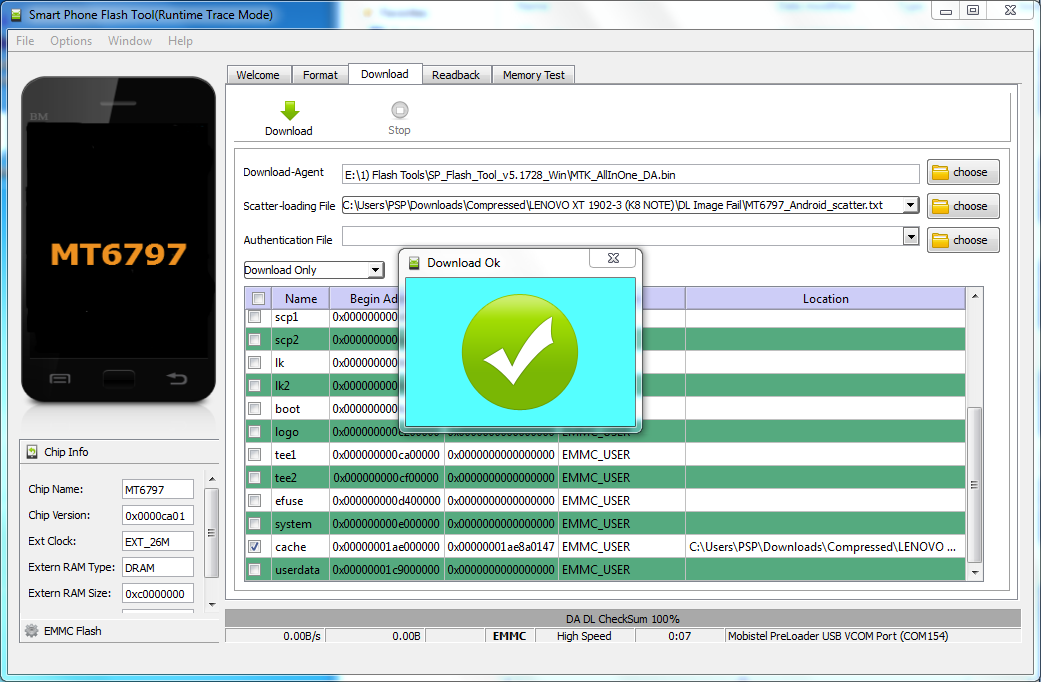Click the Download-Agent path field
1041x682 pixels.
tap(631, 175)
